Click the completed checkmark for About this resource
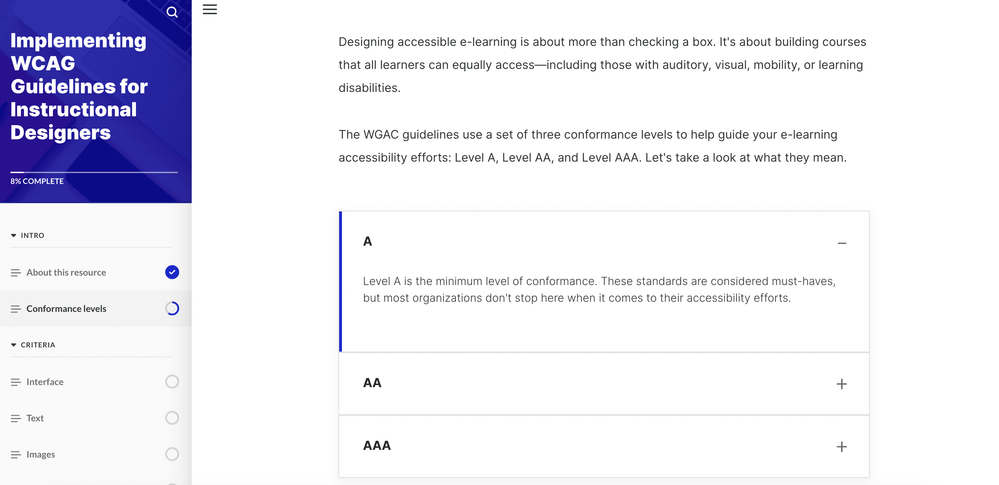 (x=172, y=272)
